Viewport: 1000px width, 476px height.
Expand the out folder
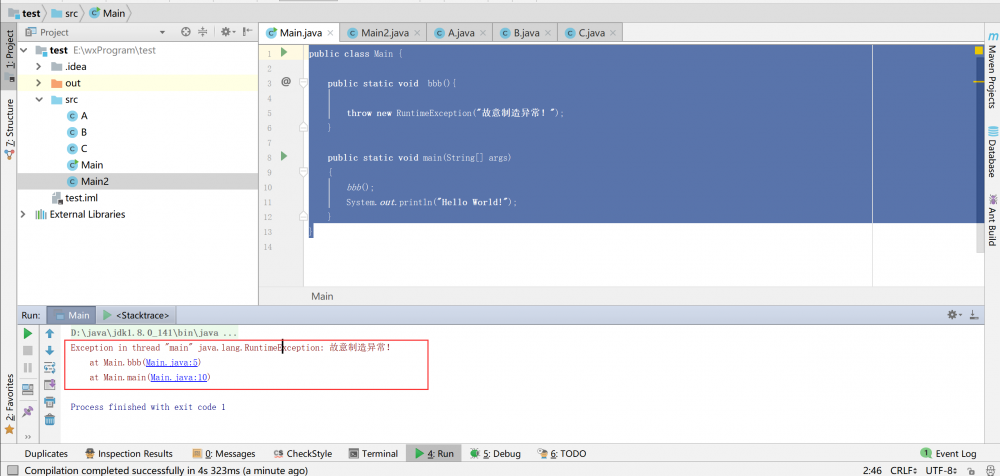coord(38,83)
